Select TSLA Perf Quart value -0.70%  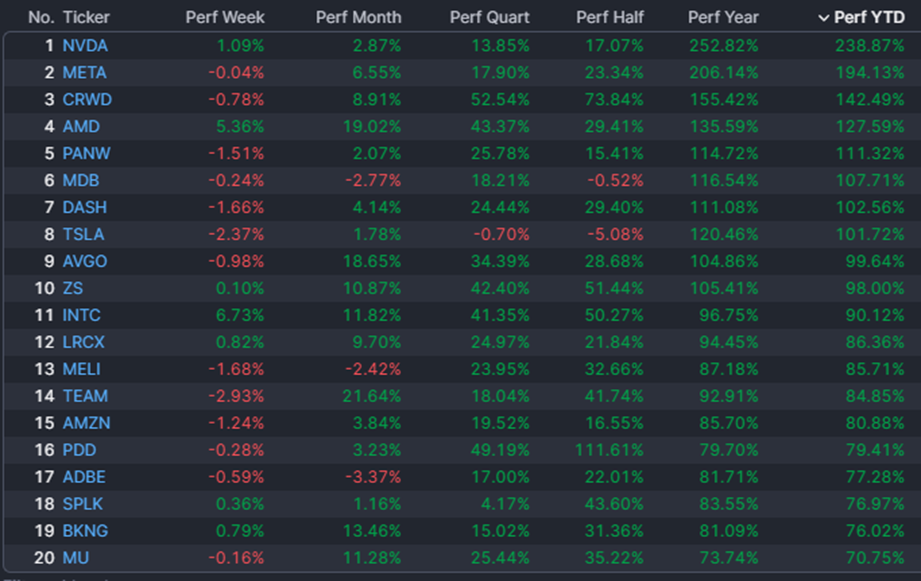pos(501,234)
